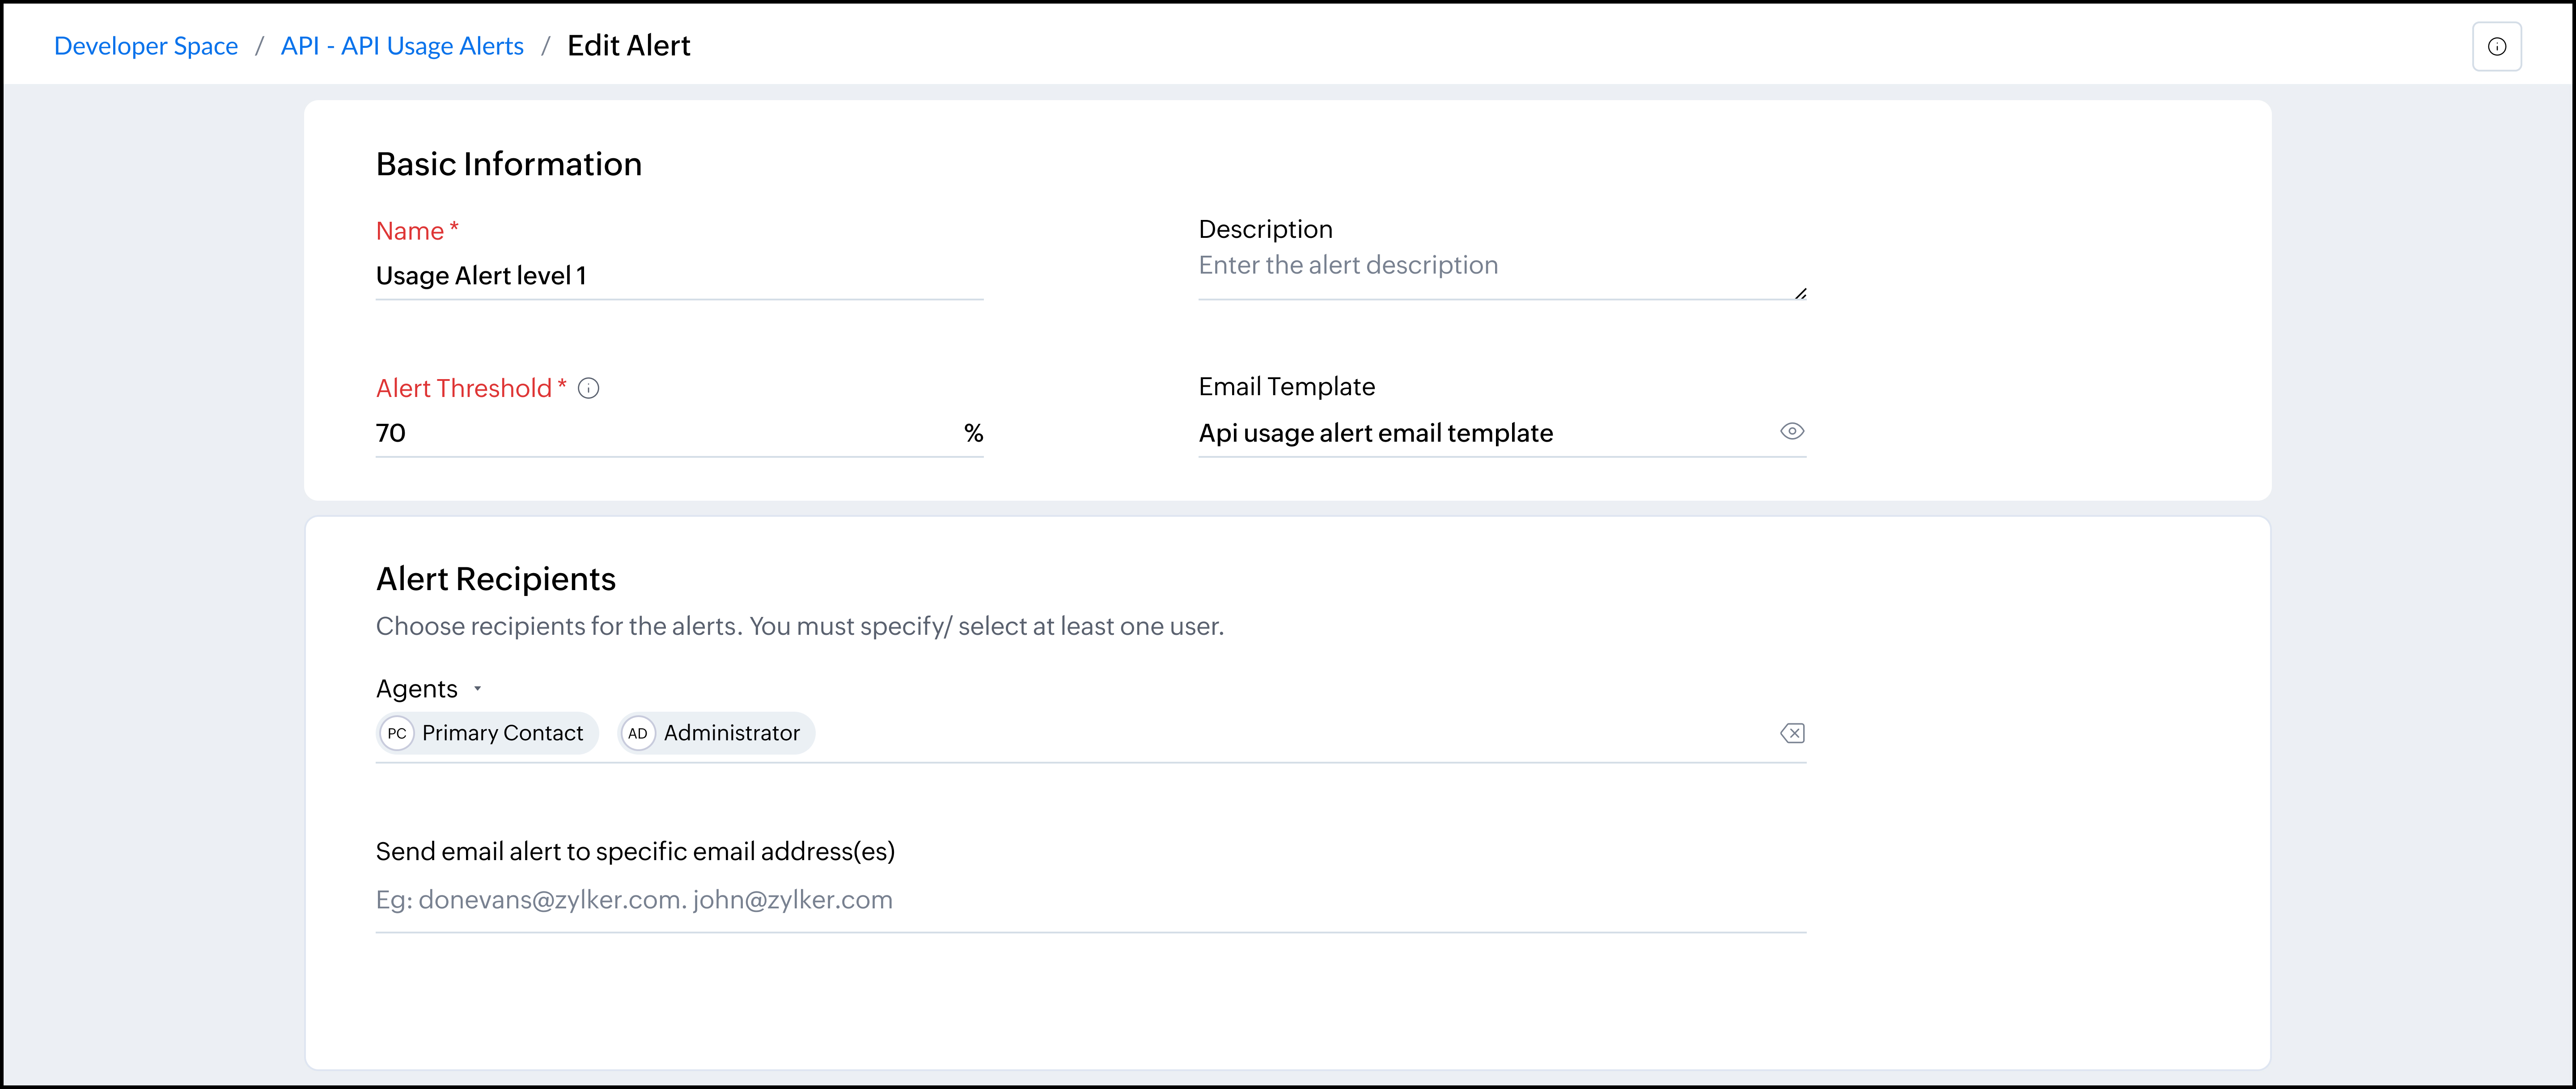Expand the Agents dropdown arrow
Image resolution: width=2576 pixels, height=1089 pixels.
click(478, 689)
